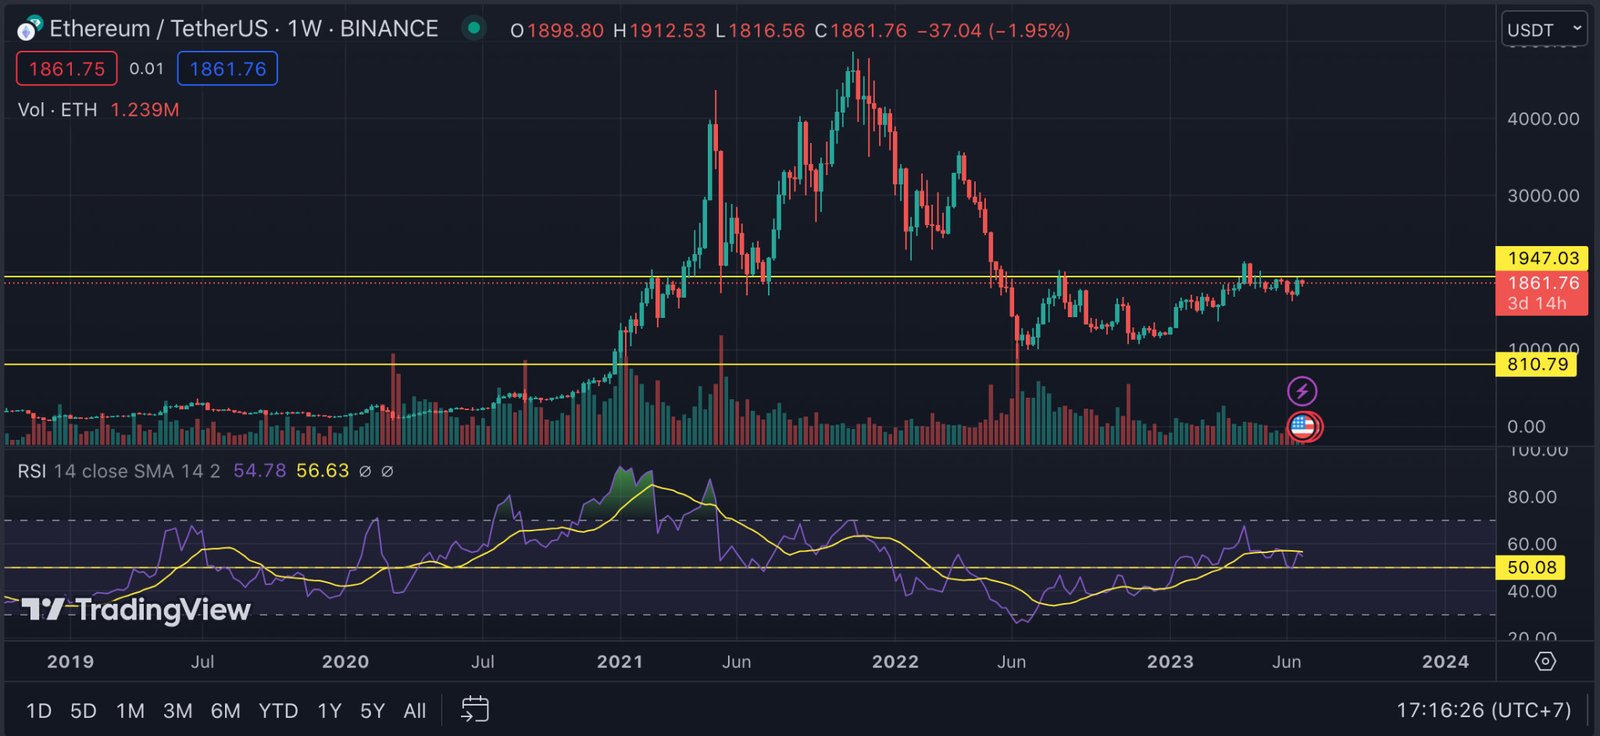This screenshot has height=736, width=1600.
Task: Click the Ethereum symbol logo icon
Action: 30,29
